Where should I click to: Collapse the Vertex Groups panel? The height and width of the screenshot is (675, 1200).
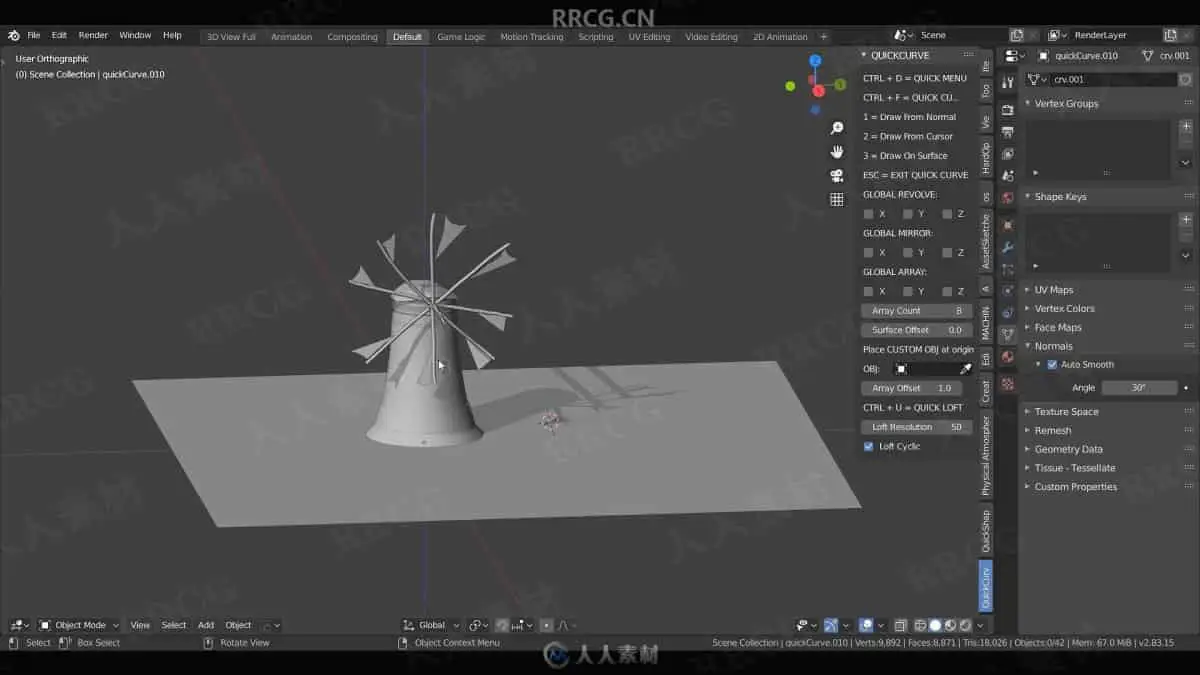pos(1066,104)
